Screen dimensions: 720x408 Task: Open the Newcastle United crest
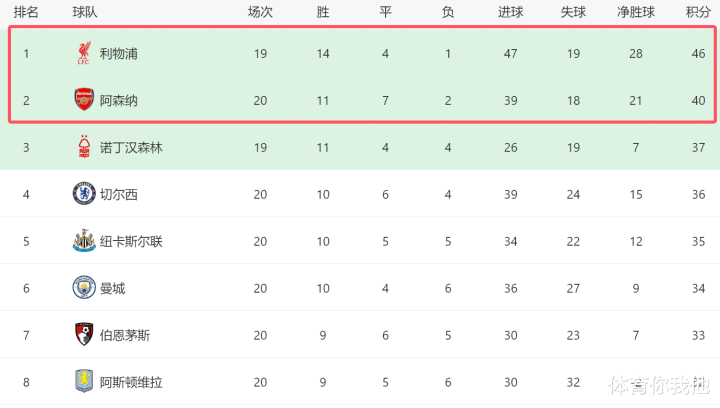click(84, 240)
